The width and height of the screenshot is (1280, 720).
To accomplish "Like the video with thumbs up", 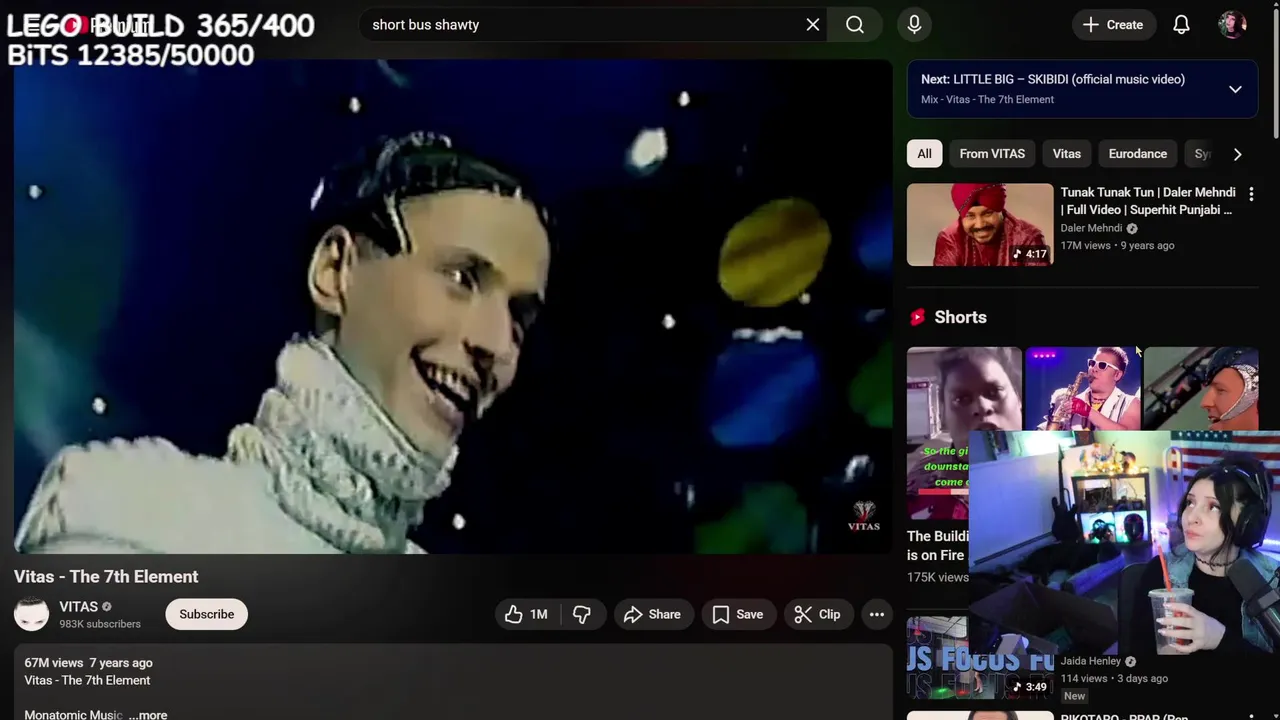I will pos(527,614).
